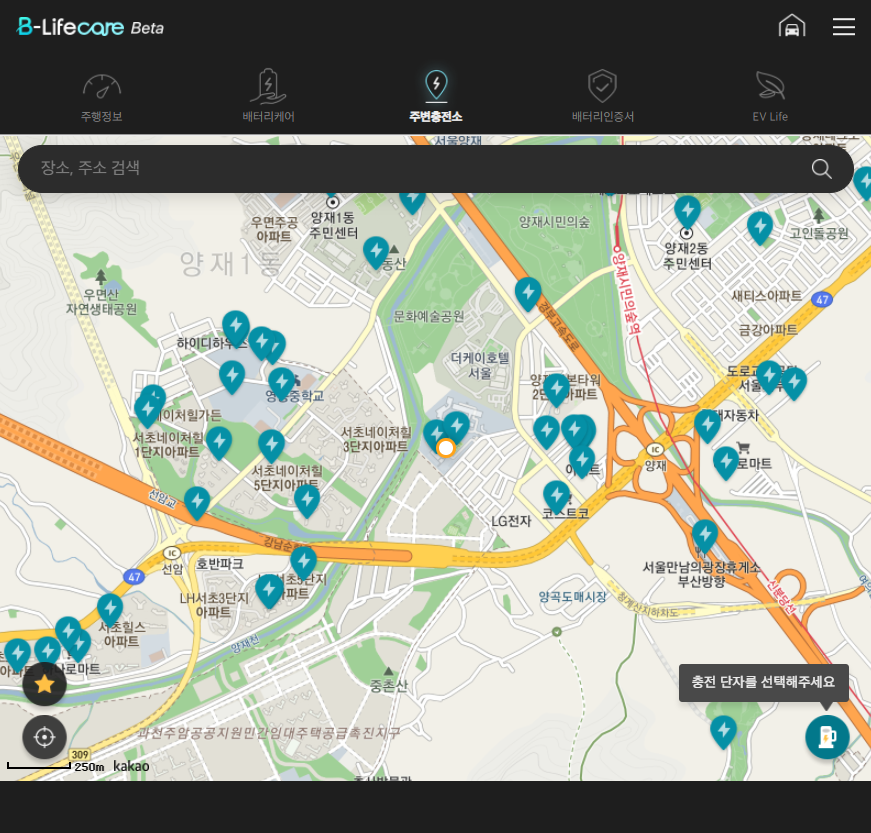The width and height of the screenshot is (871, 833).
Task: Open the B-Lifecare Beta logo home
Action: [90, 27]
